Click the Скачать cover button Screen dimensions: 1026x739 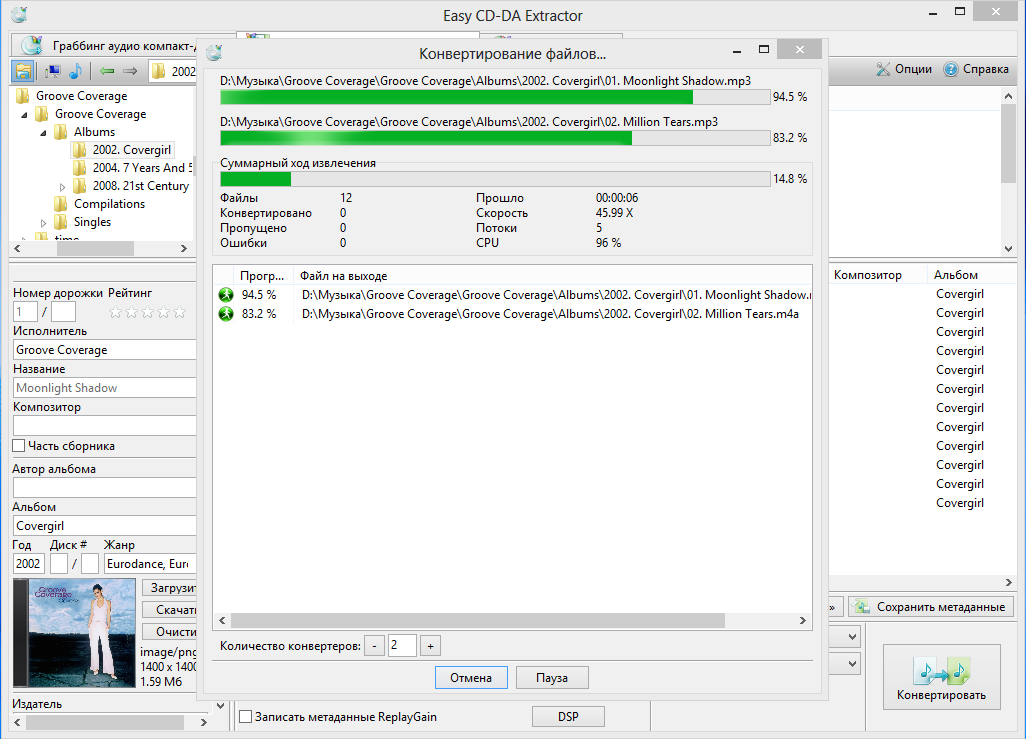[x=169, y=609]
